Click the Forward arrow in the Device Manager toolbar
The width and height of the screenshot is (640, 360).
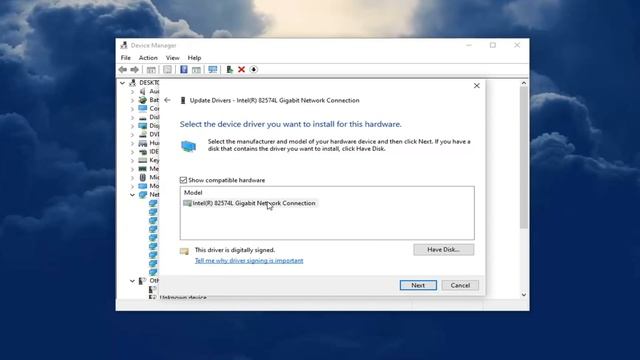pyautogui.click(x=134, y=70)
